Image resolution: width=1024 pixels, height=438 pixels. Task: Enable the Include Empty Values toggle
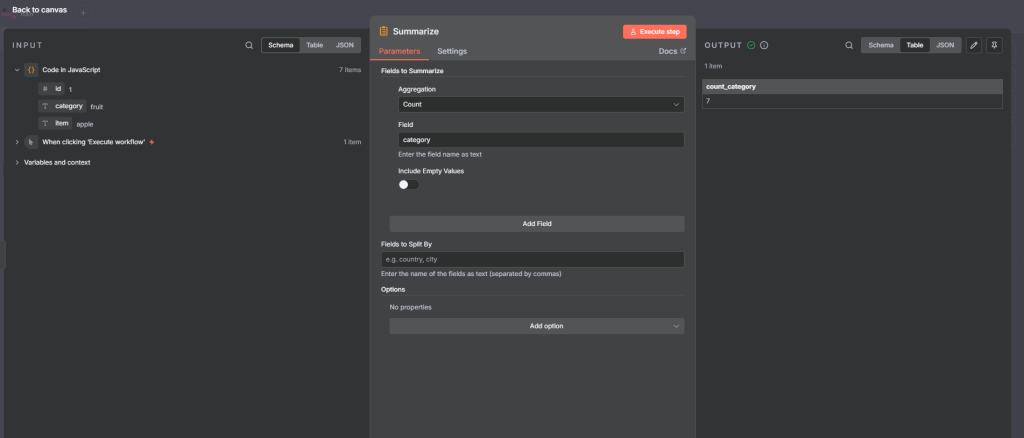(x=408, y=184)
